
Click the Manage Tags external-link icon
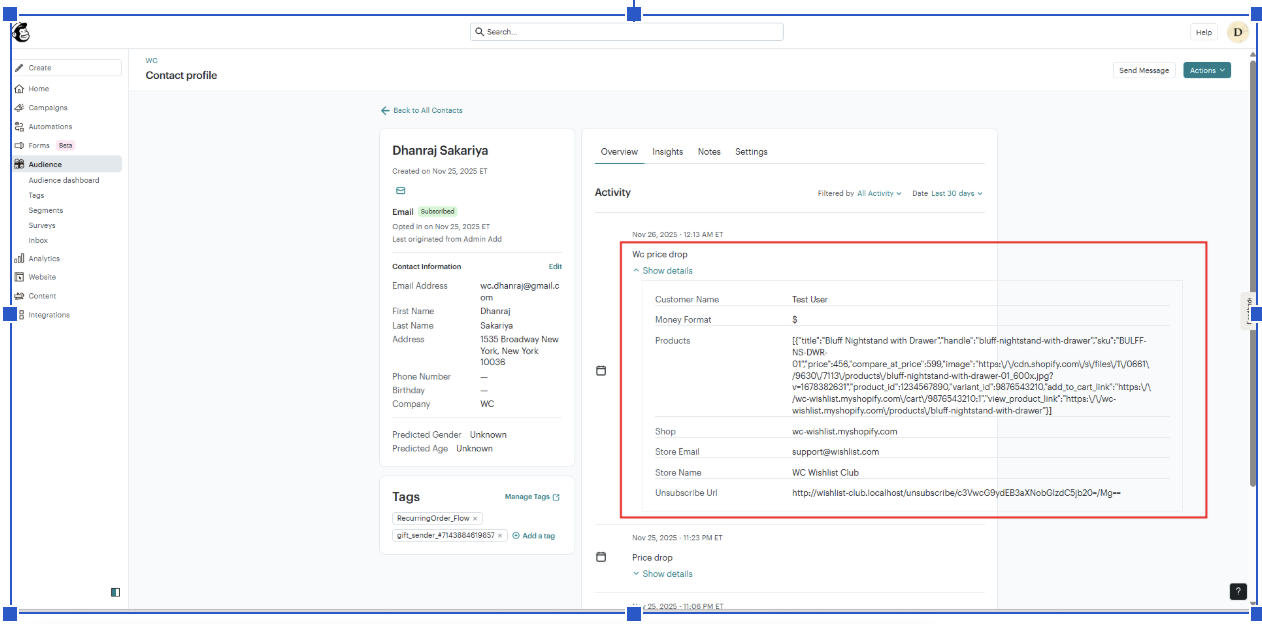point(557,497)
